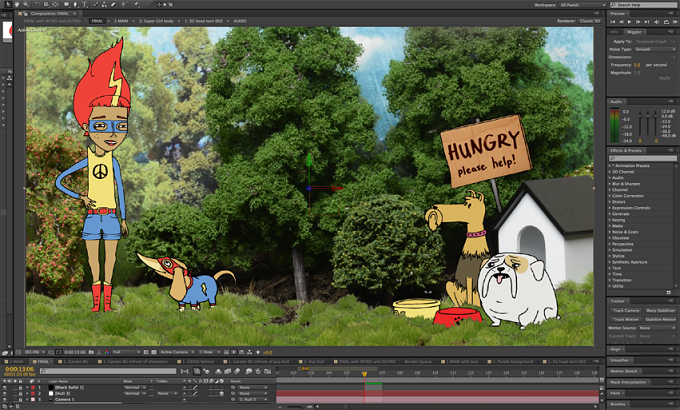Click the current time display 0:00:13:06
This screenshot has width=680, height=410.
tap(19, 369)
